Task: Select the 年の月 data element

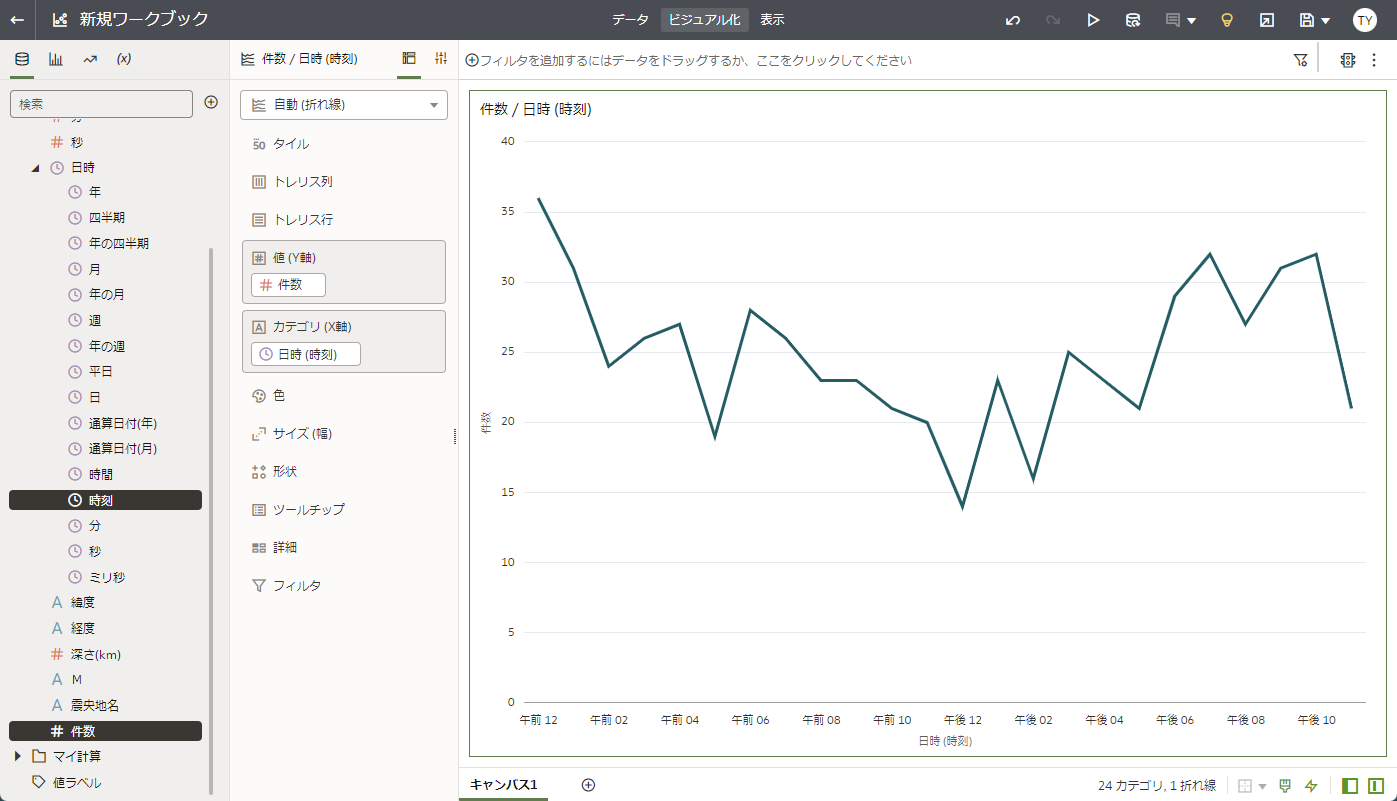Action: tap(106, 294)
